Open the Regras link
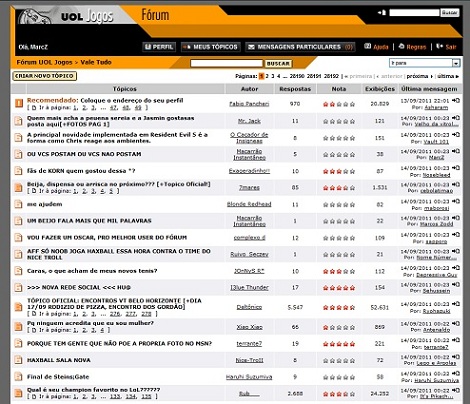Image resolution: width=470 pixels, height=404 pixels. pos(416,47)
